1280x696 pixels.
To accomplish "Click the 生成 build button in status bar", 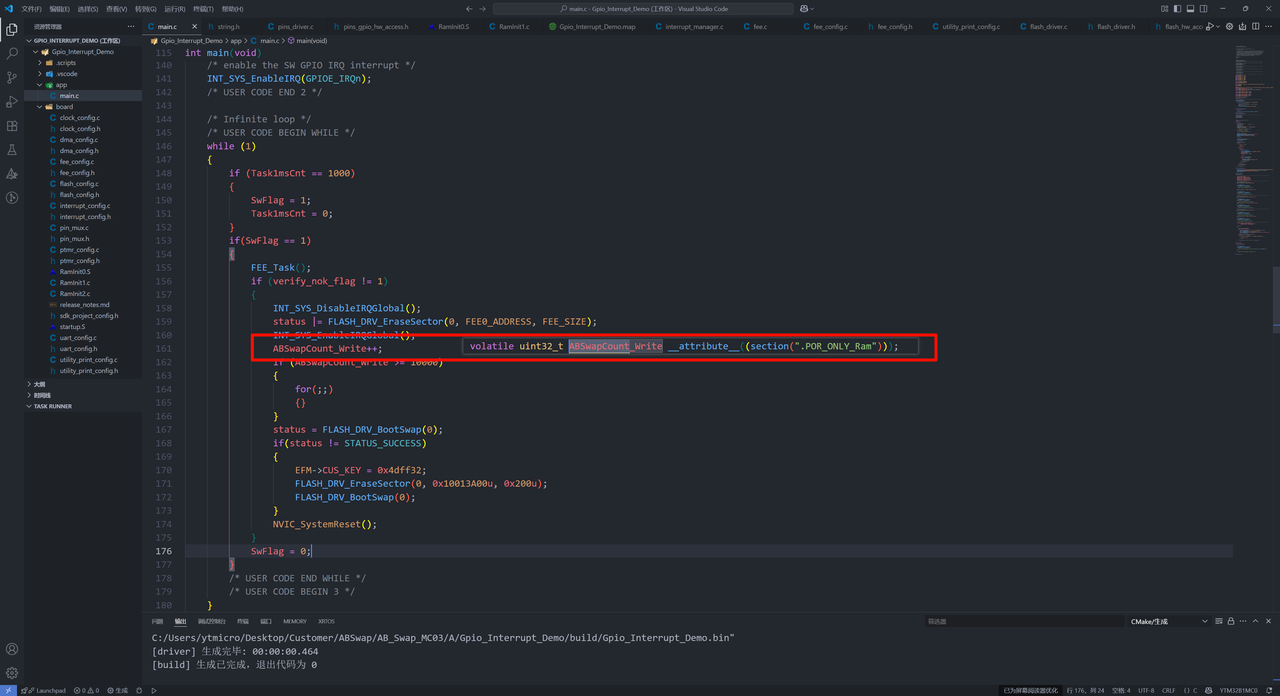I will (x=117, y=690).
